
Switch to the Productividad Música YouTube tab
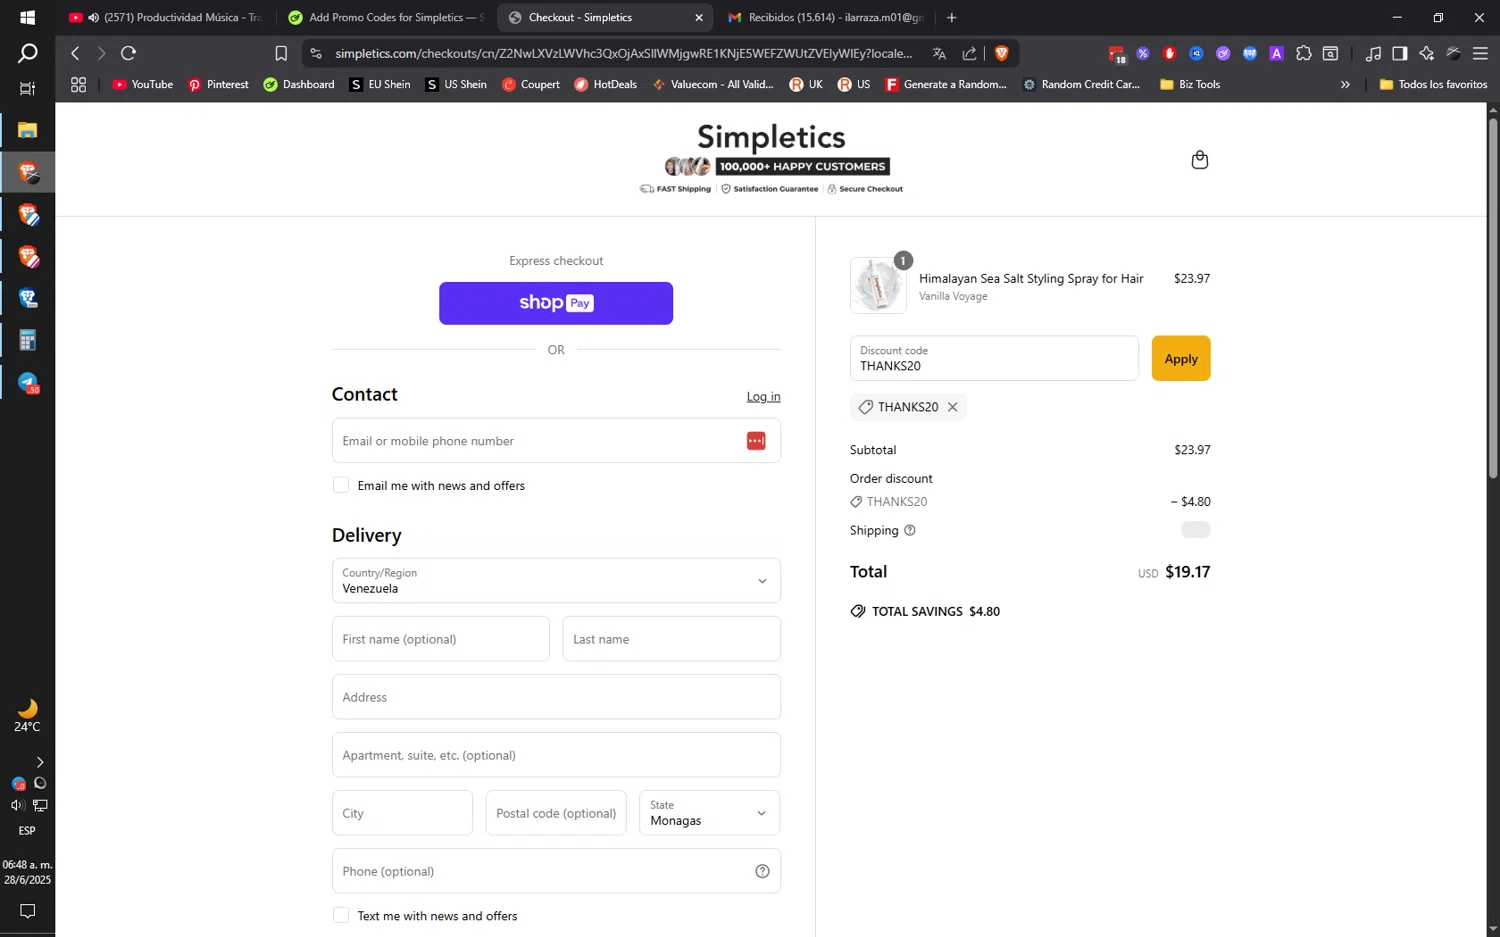point(166,17)
